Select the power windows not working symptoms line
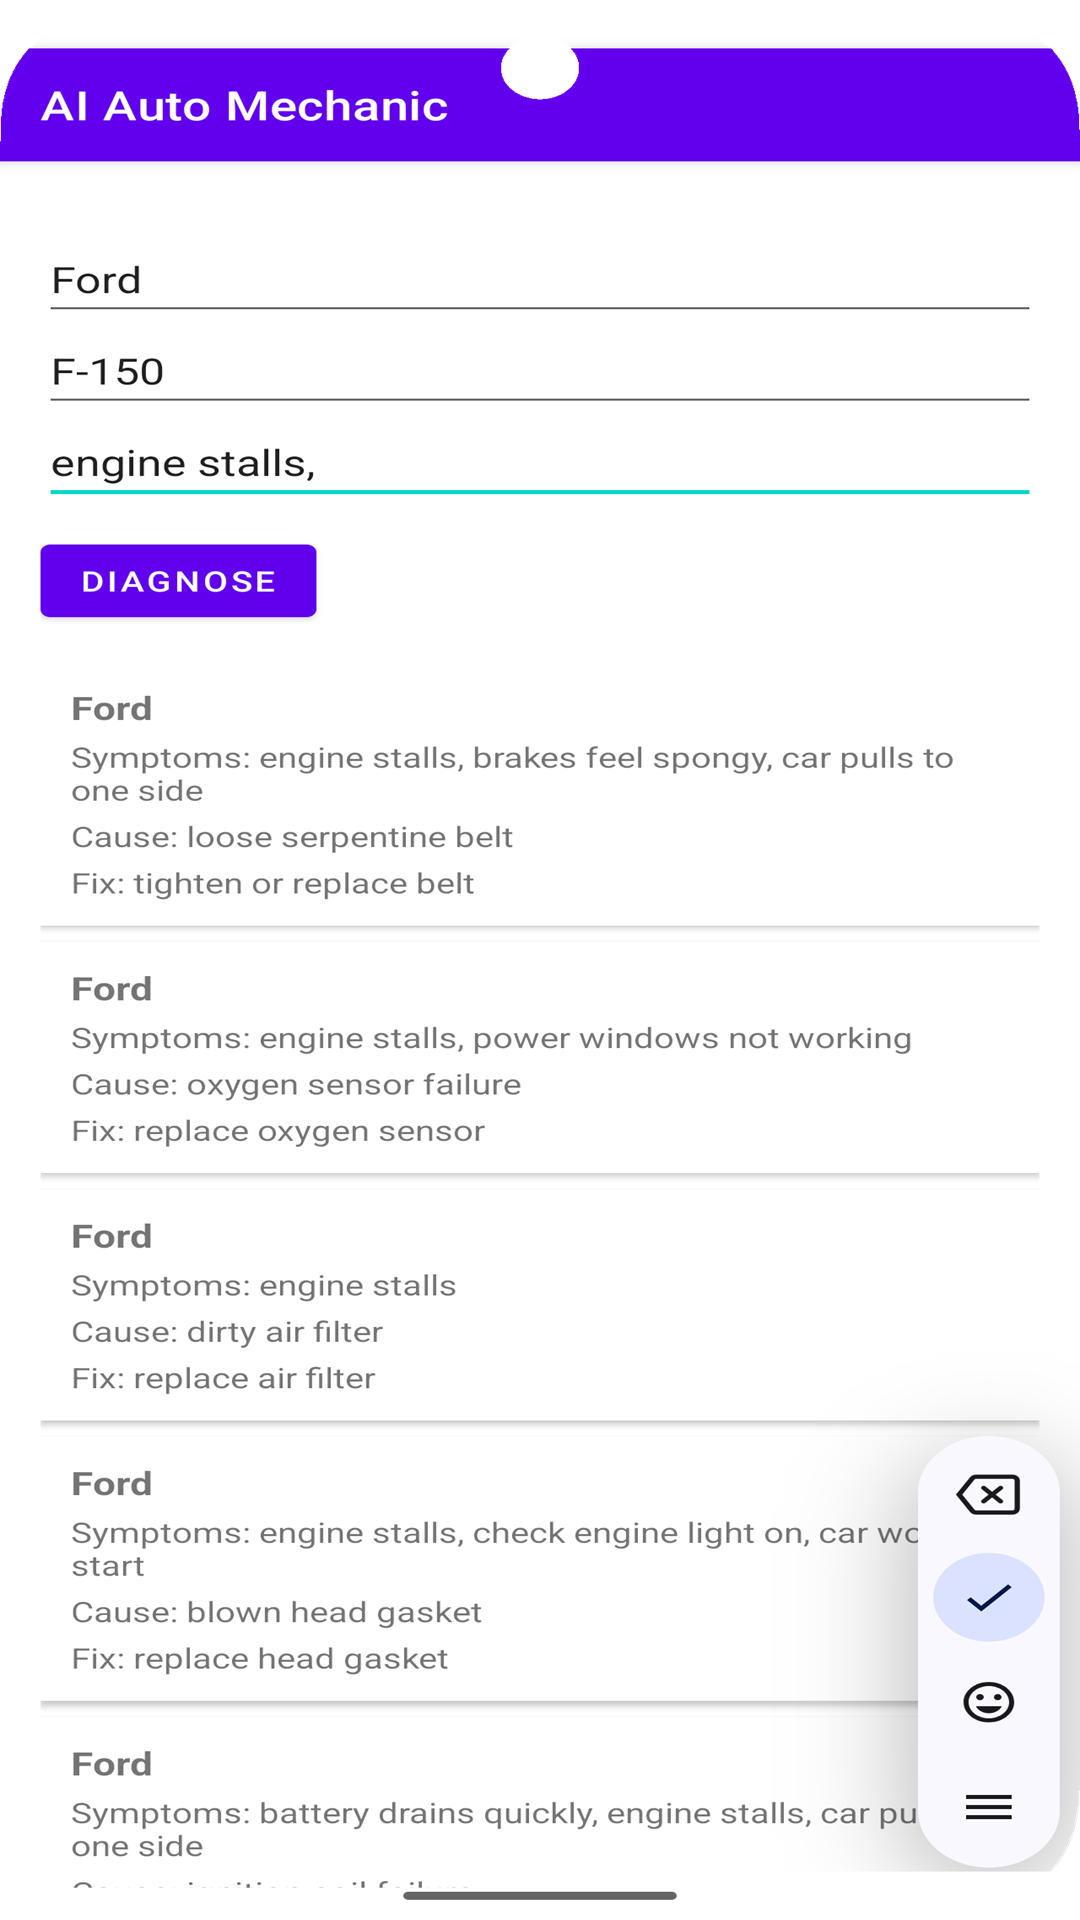1080x1920 pixels. [x=491, y=1038]
